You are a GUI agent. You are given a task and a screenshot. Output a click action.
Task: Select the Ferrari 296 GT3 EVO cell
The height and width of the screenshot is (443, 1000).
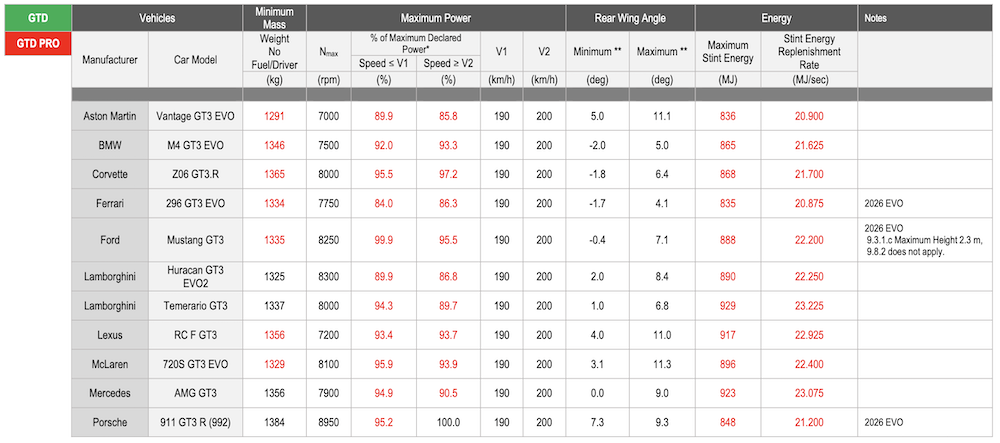[195, 203]
